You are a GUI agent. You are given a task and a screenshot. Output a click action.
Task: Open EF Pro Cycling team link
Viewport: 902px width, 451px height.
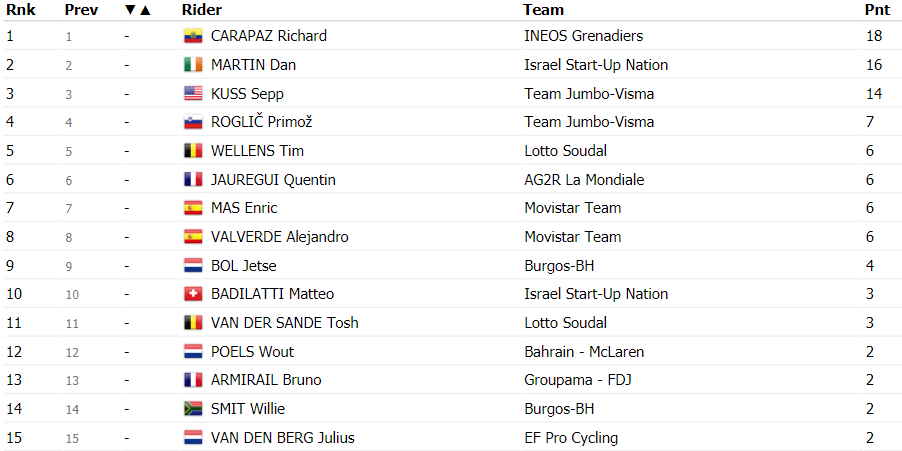tap(571, 438)
